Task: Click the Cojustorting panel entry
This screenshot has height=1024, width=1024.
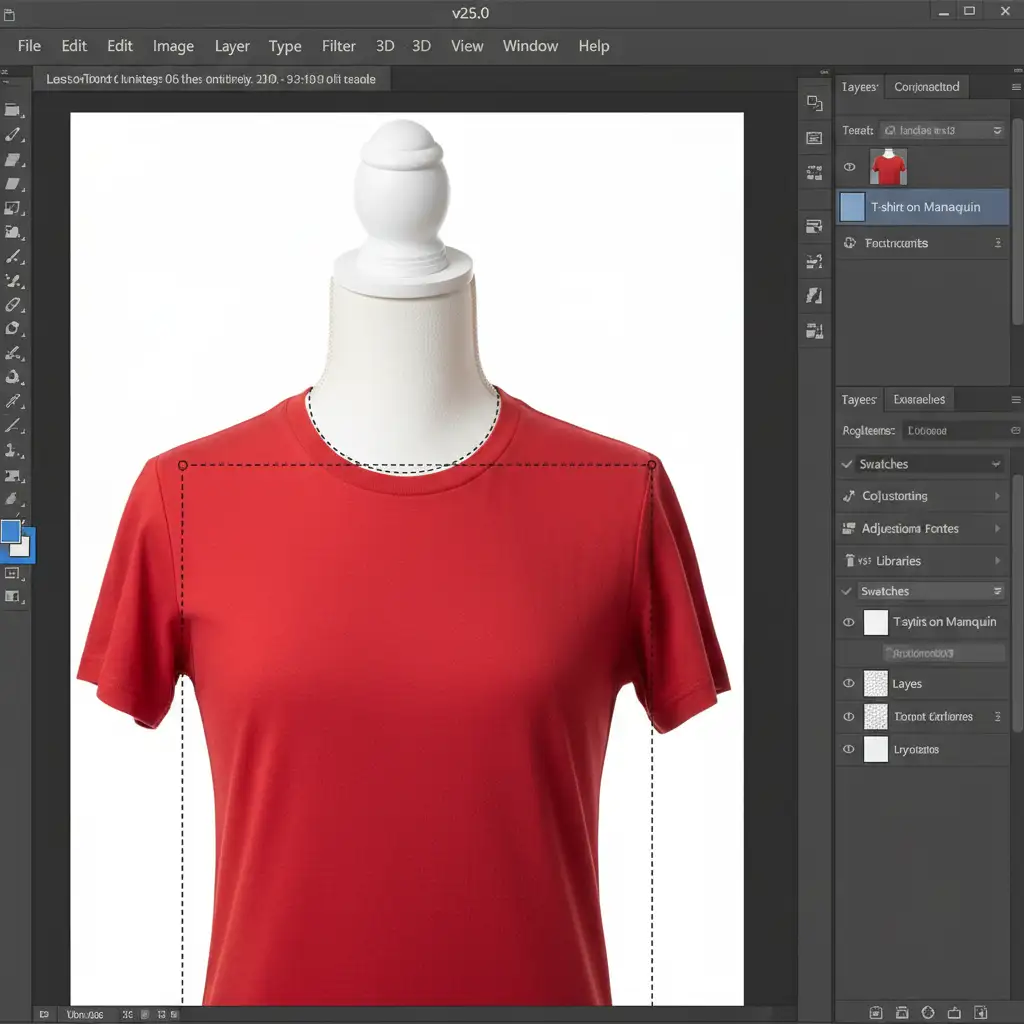Action: pyautogui.click(x=894, y=496)
